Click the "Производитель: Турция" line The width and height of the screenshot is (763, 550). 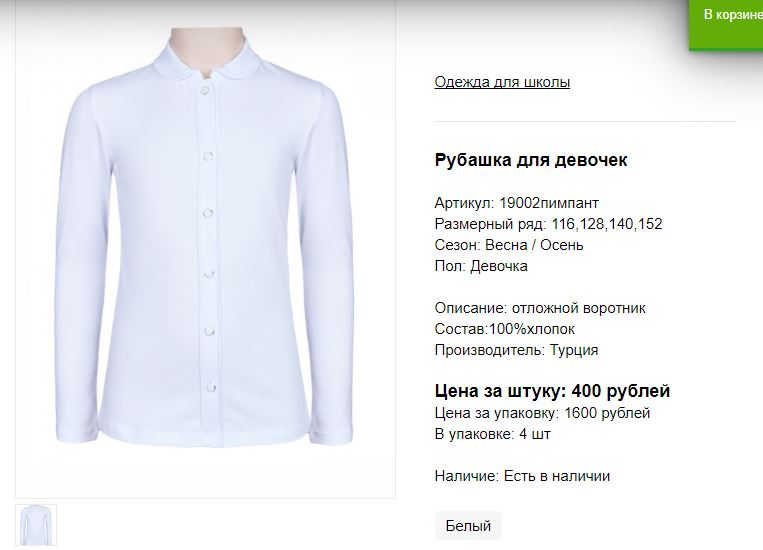point(516,350)
